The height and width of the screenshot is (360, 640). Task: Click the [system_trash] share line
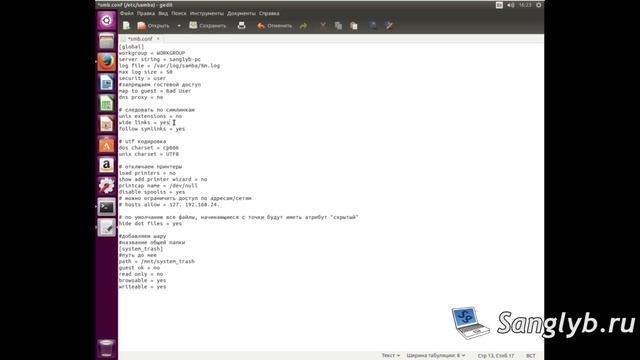pyautogui.click(x=141, y=249)
